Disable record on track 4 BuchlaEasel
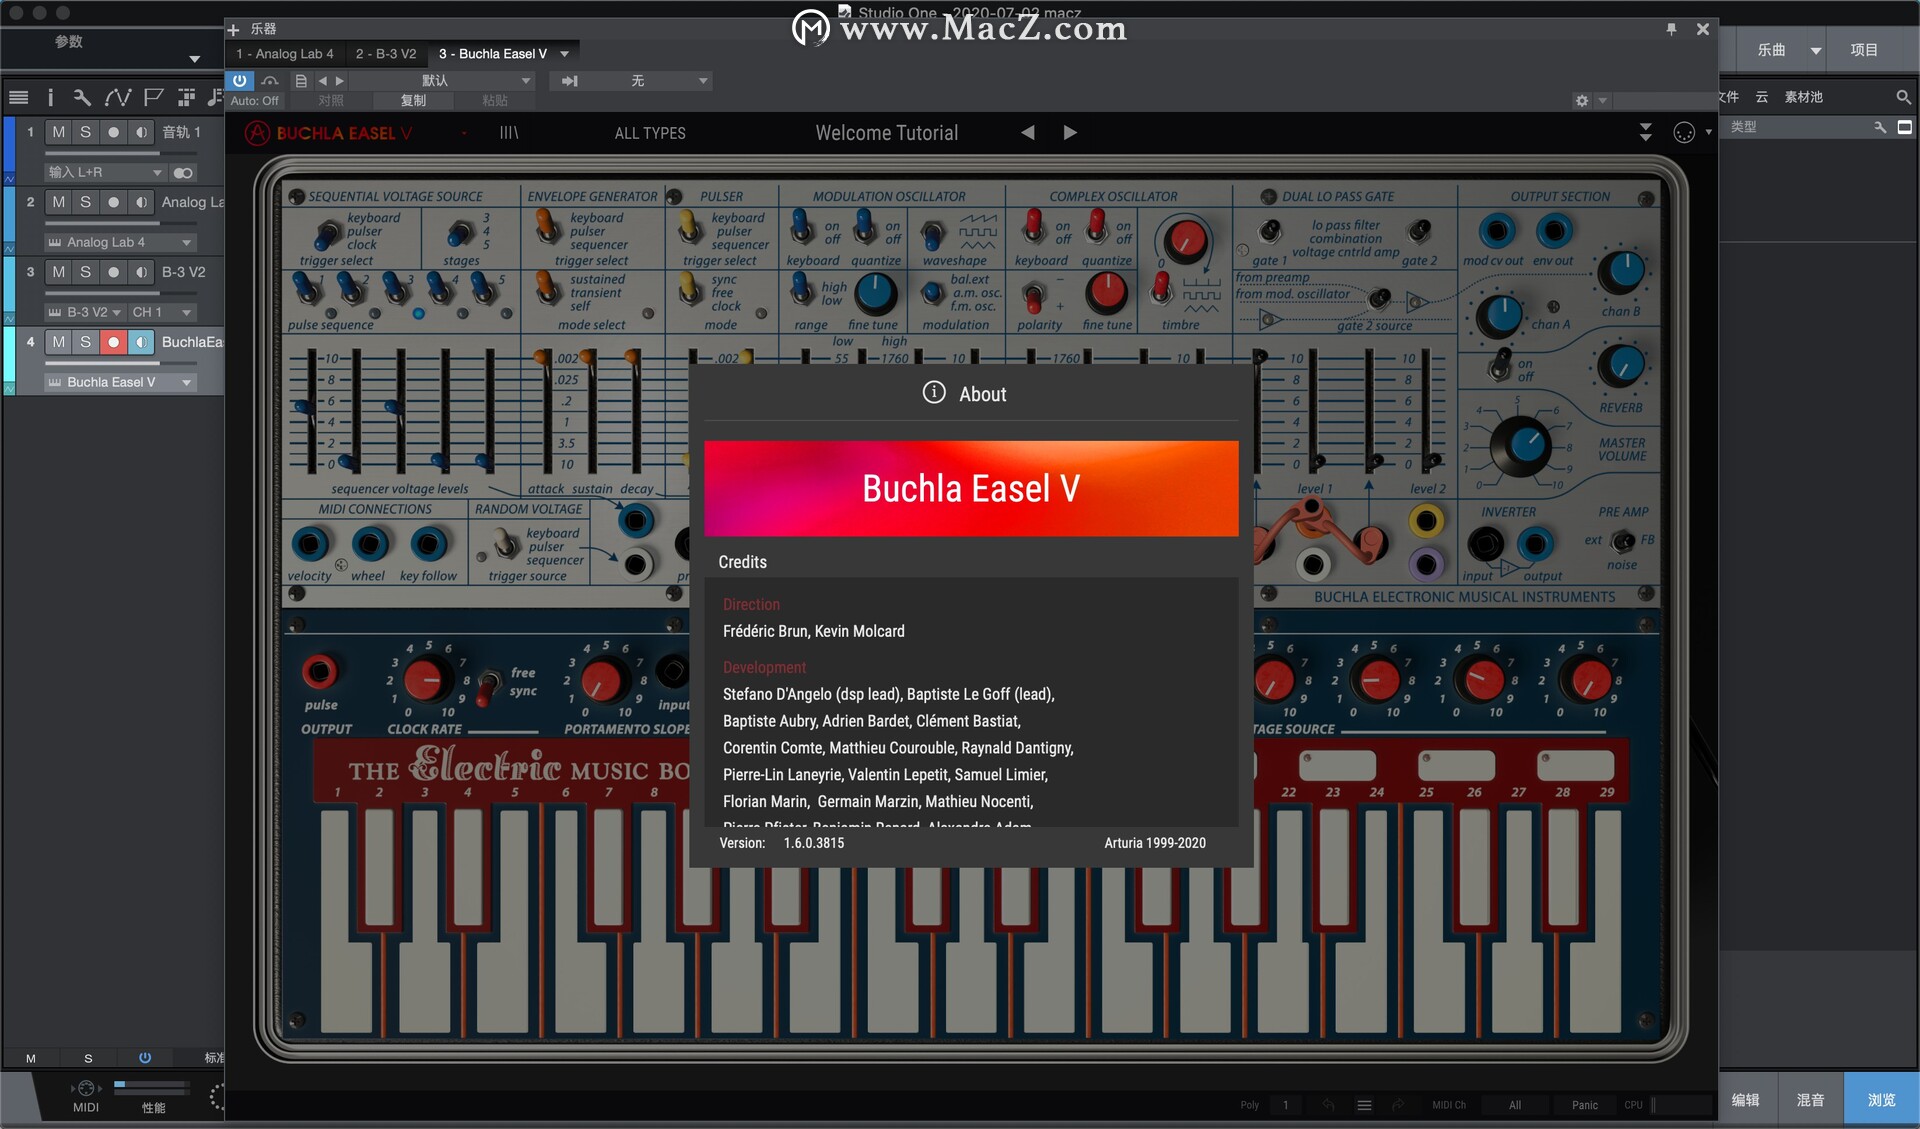Image resolution: width=1920 pixels, height=1129 pixels. pyautogui.click(x=113, y=342)
